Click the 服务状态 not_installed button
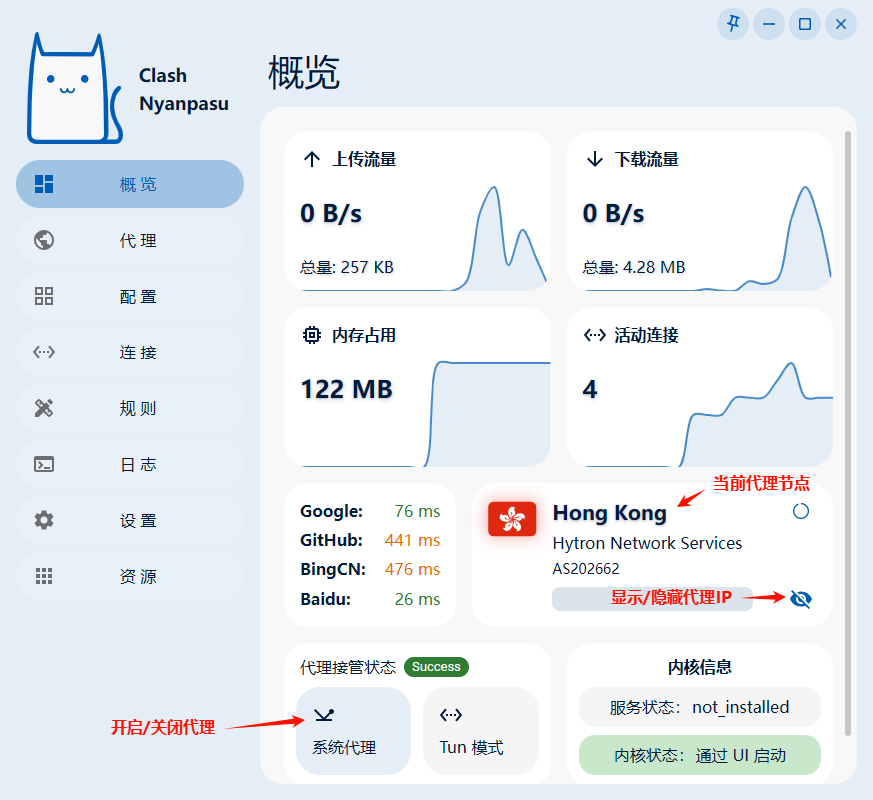Screen dimensions: 873x800 coord(699,707)
